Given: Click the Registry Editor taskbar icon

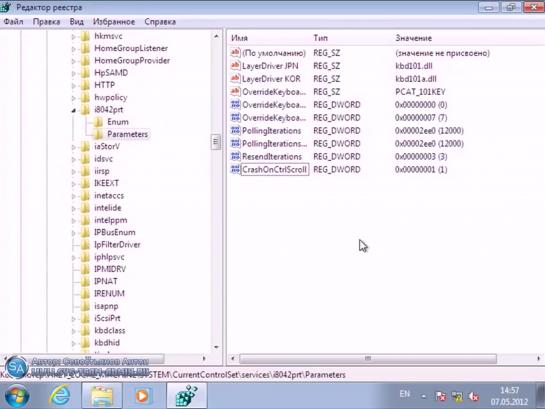Looking at the screenshot, I should [x=187, y=395].
